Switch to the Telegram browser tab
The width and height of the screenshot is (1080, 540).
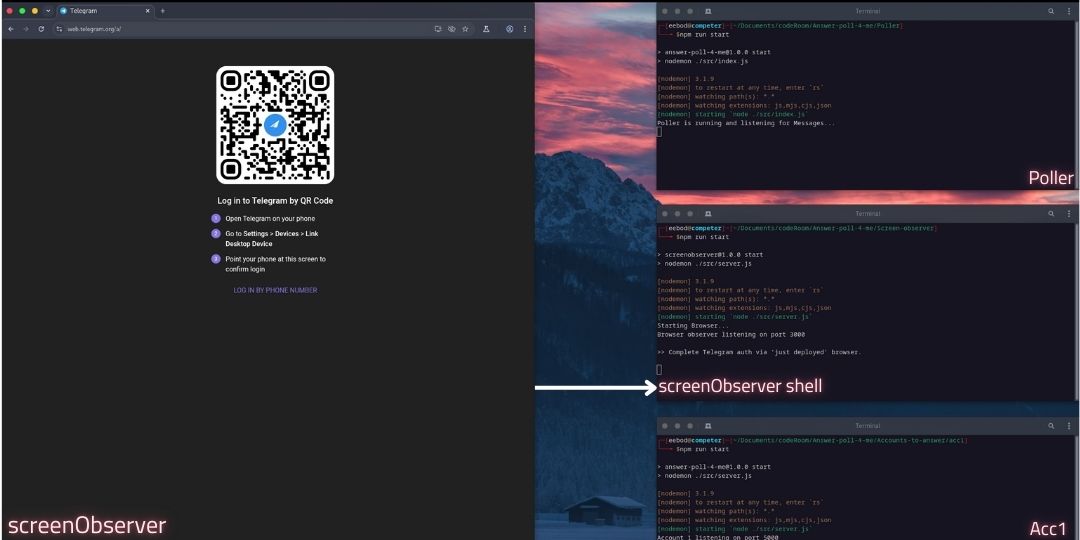click(x=103, y=11)
